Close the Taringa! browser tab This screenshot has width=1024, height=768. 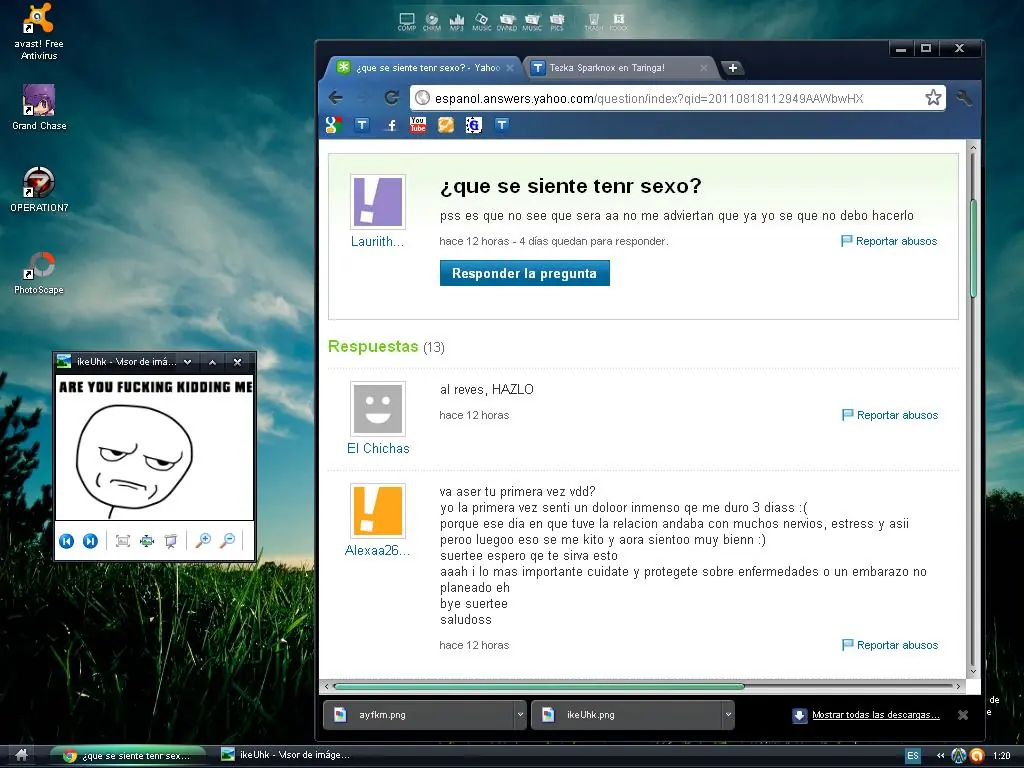[x=703, y=68]
